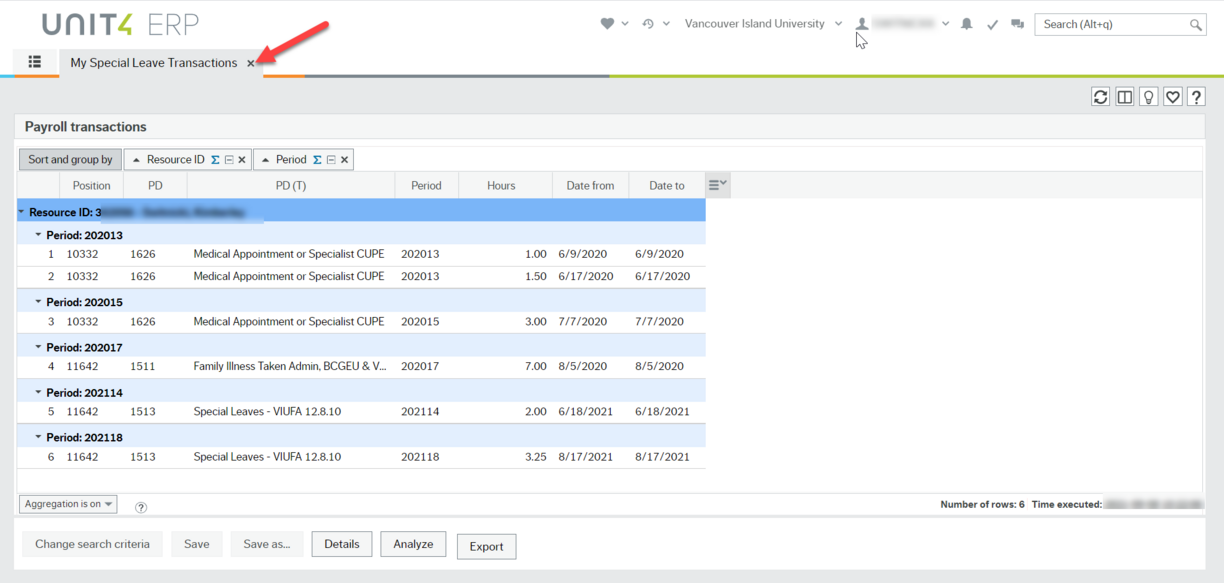Image resolution: width=1224 pixels, height=583 pixels.
Task: Click inside the Search Alt+q field
Action: [1110, 23]
